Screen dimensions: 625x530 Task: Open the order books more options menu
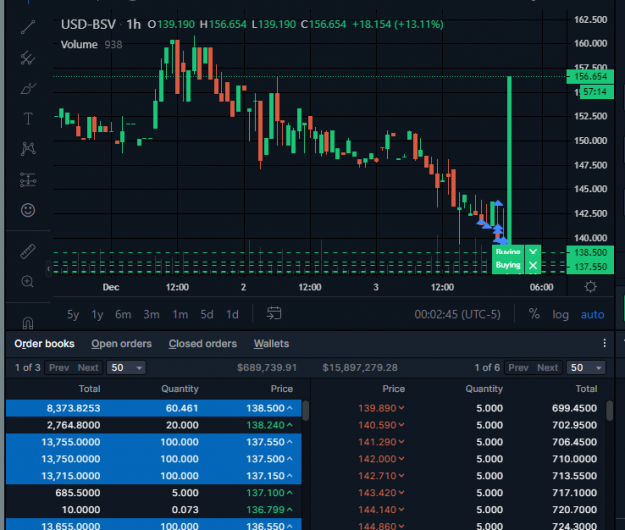point(605,343)
